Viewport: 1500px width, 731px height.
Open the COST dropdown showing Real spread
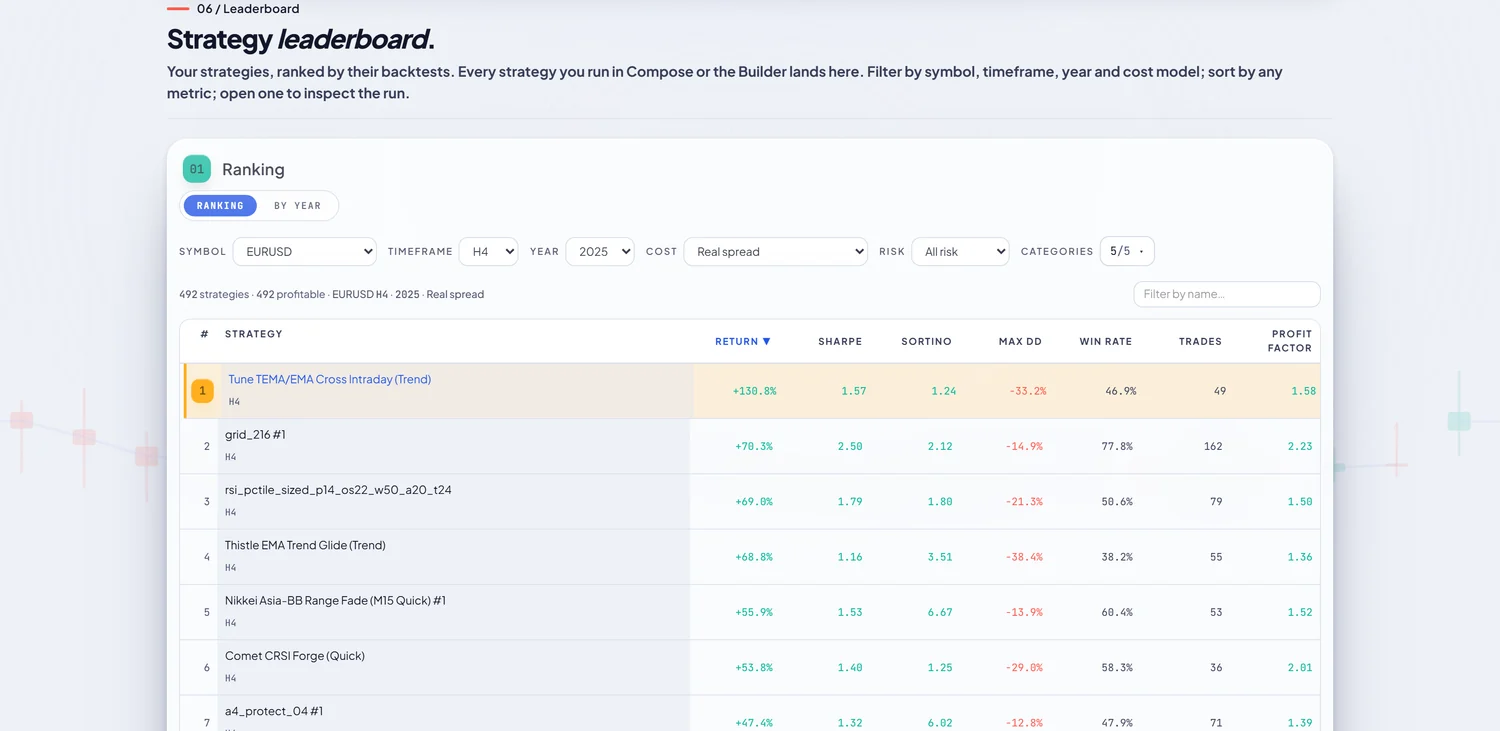coord(775,251)
